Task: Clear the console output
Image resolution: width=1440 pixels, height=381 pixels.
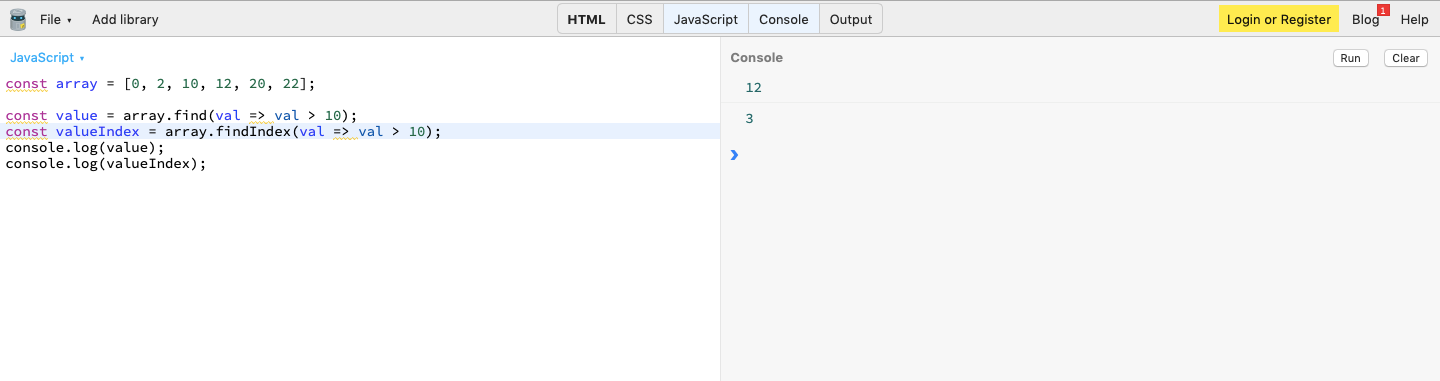Action: 1406,58
